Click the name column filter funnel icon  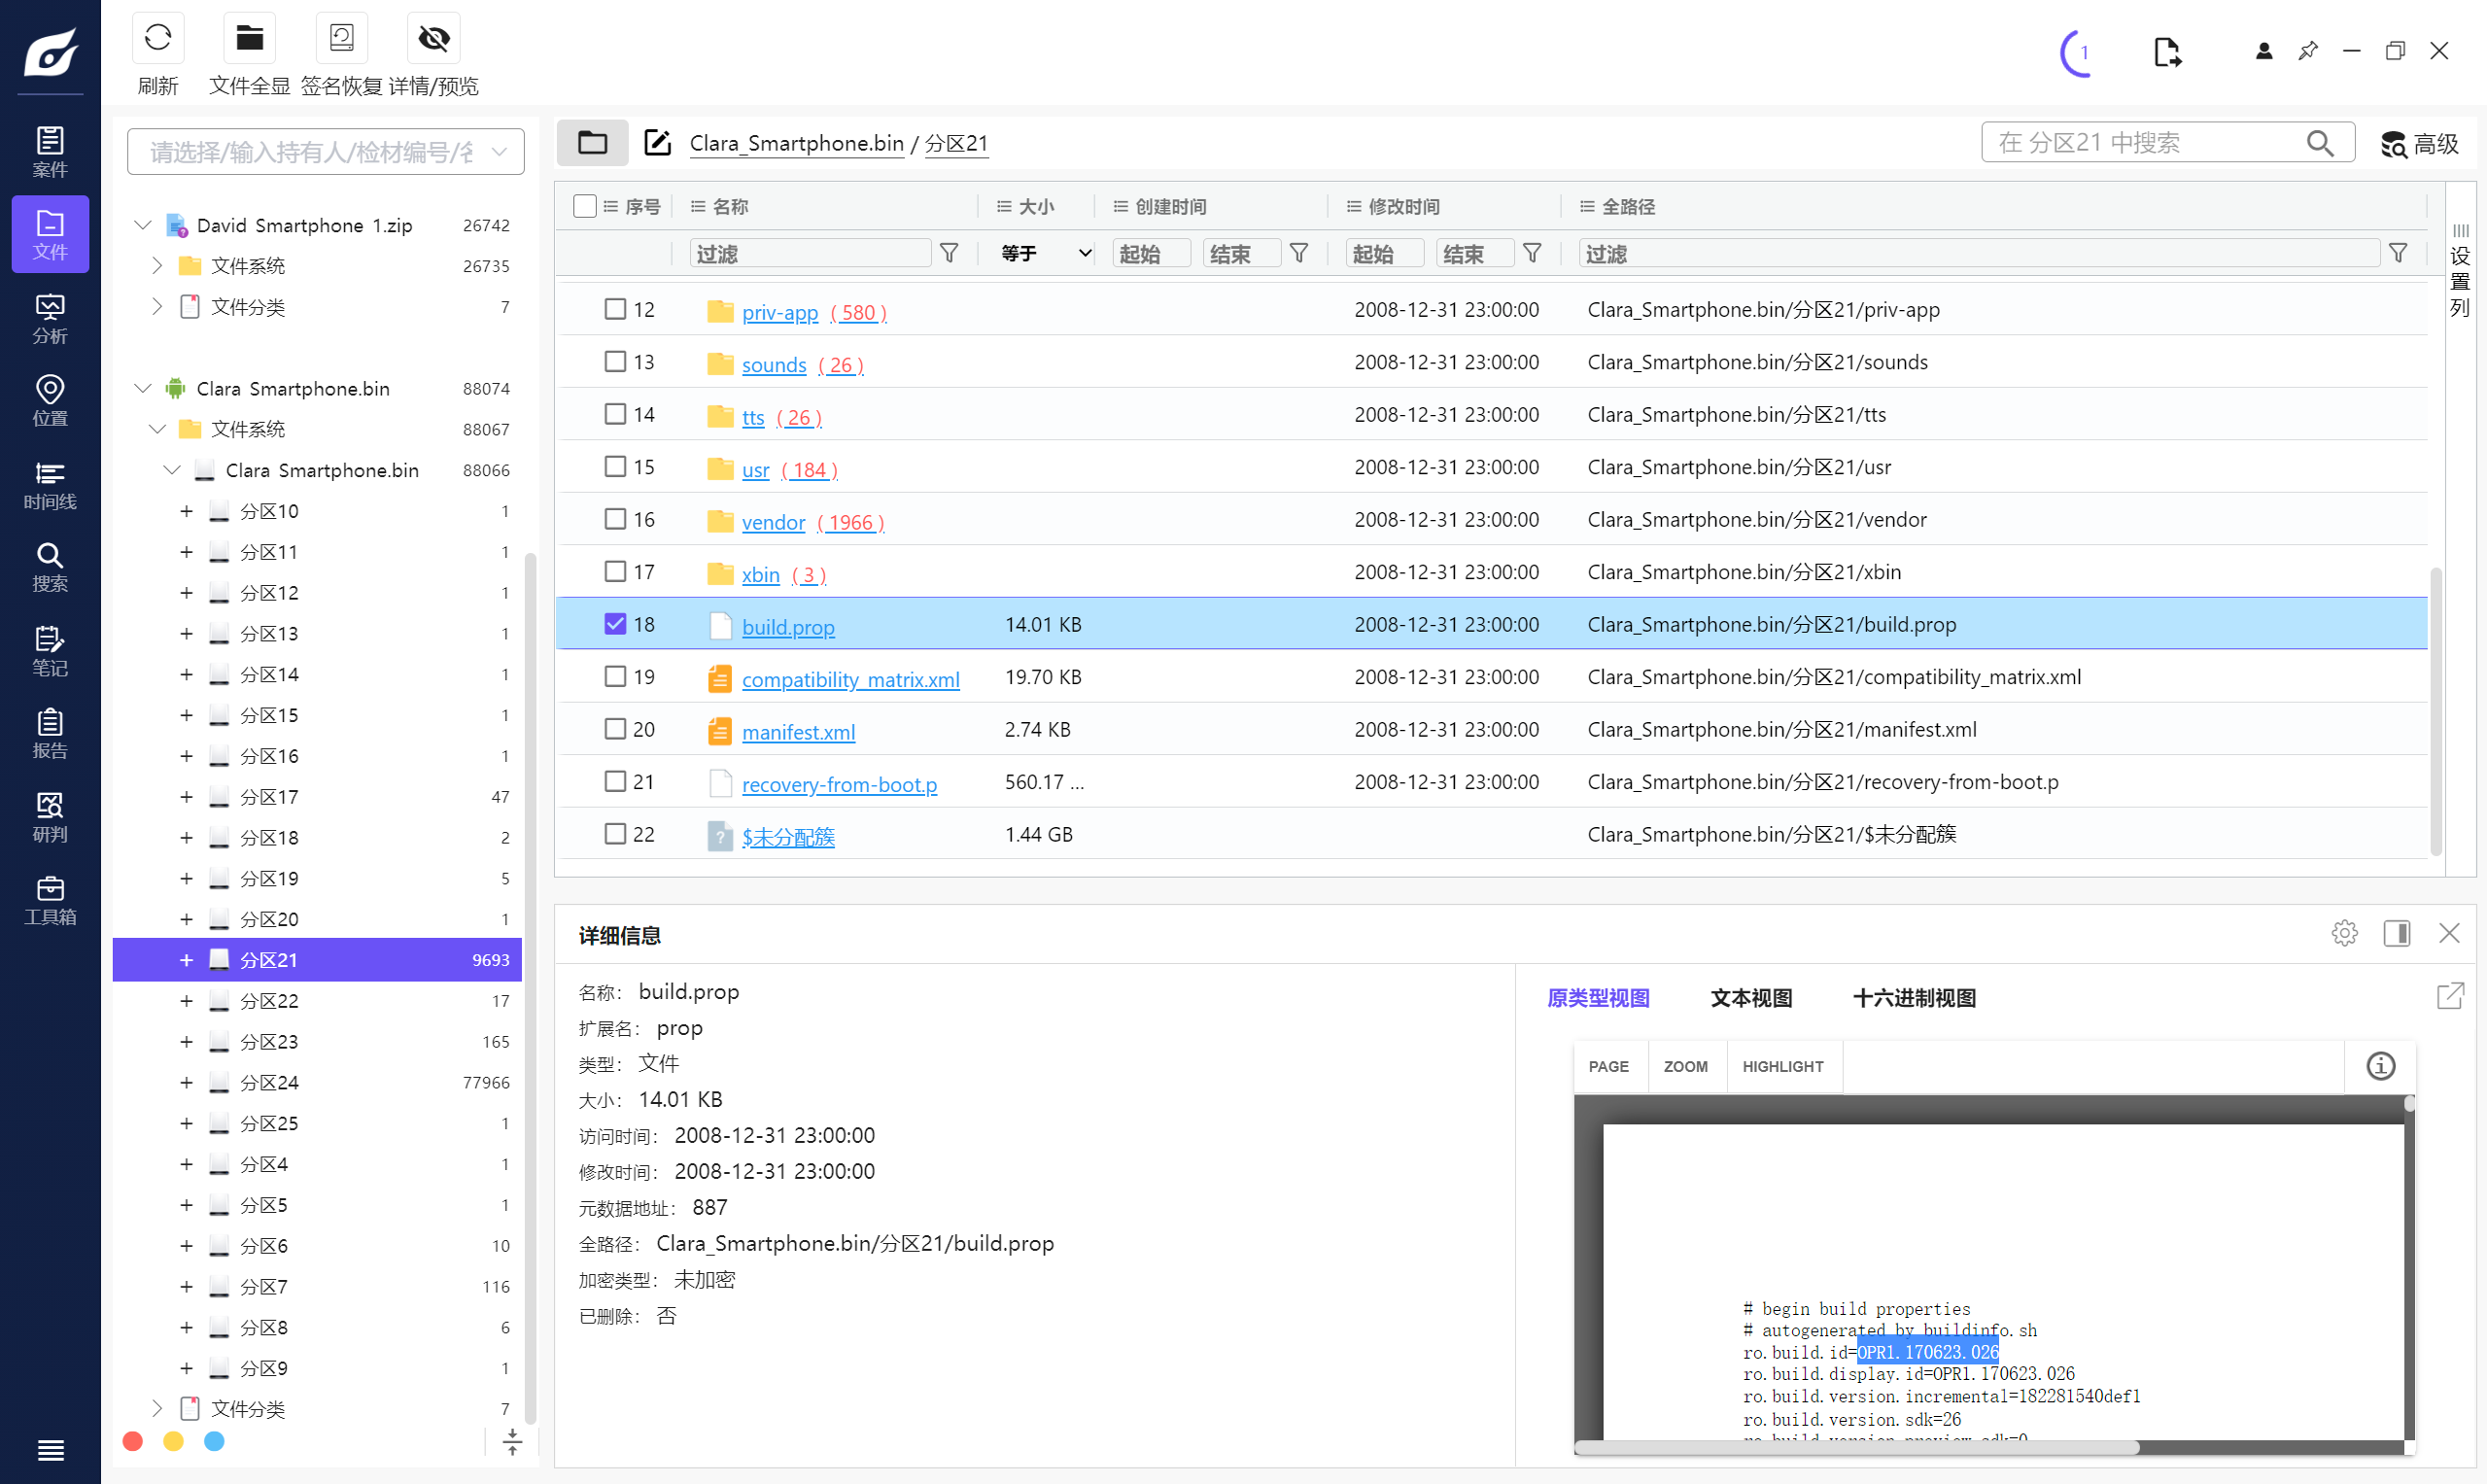[x=949, y=253]
